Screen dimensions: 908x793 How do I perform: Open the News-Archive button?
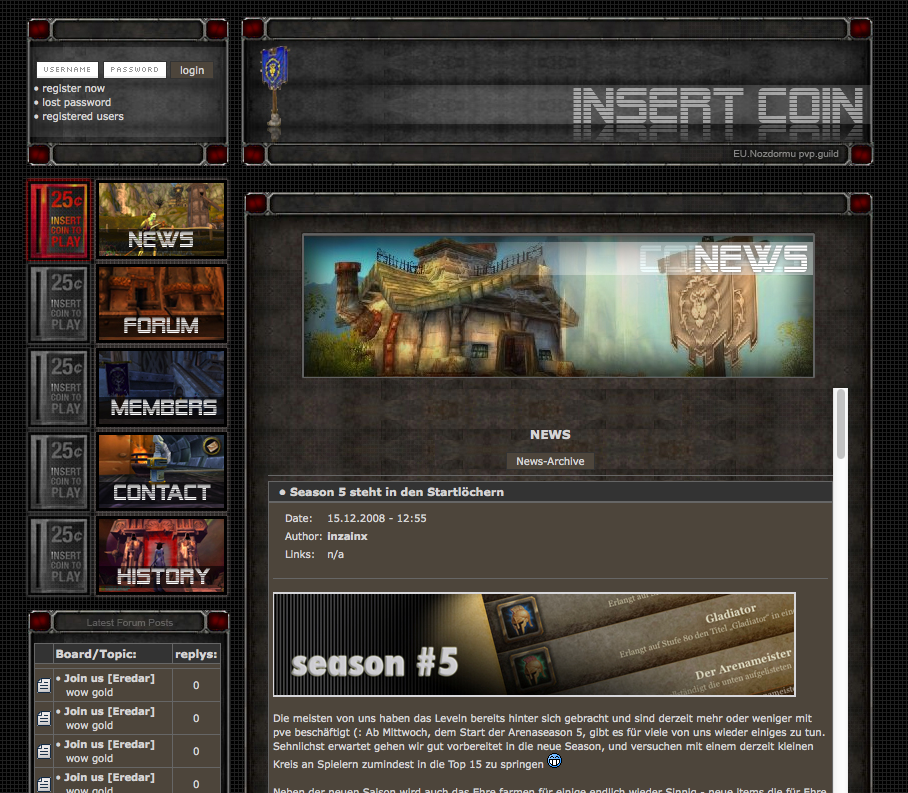pyautogui.click(x=550, y=461)
